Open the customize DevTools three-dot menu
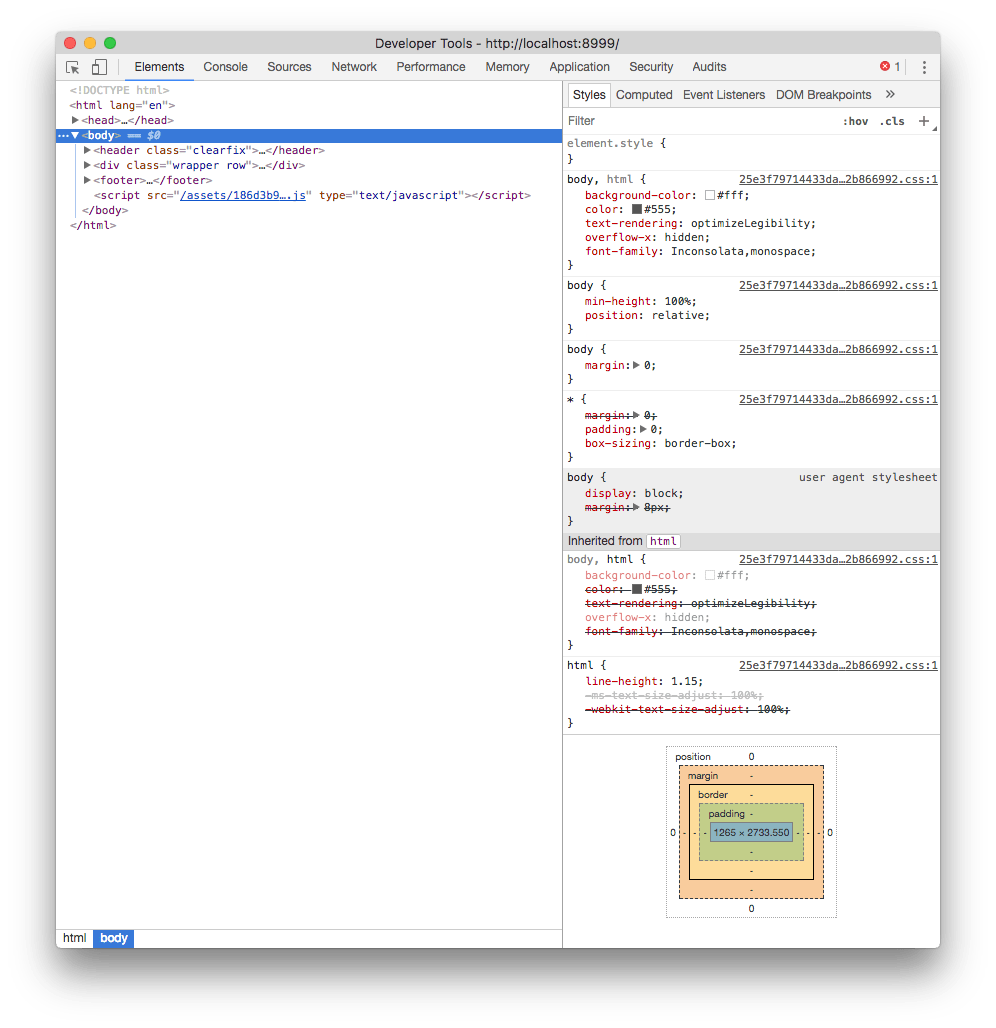Viewport: 996px width, 1028px height. pos(923,66)
